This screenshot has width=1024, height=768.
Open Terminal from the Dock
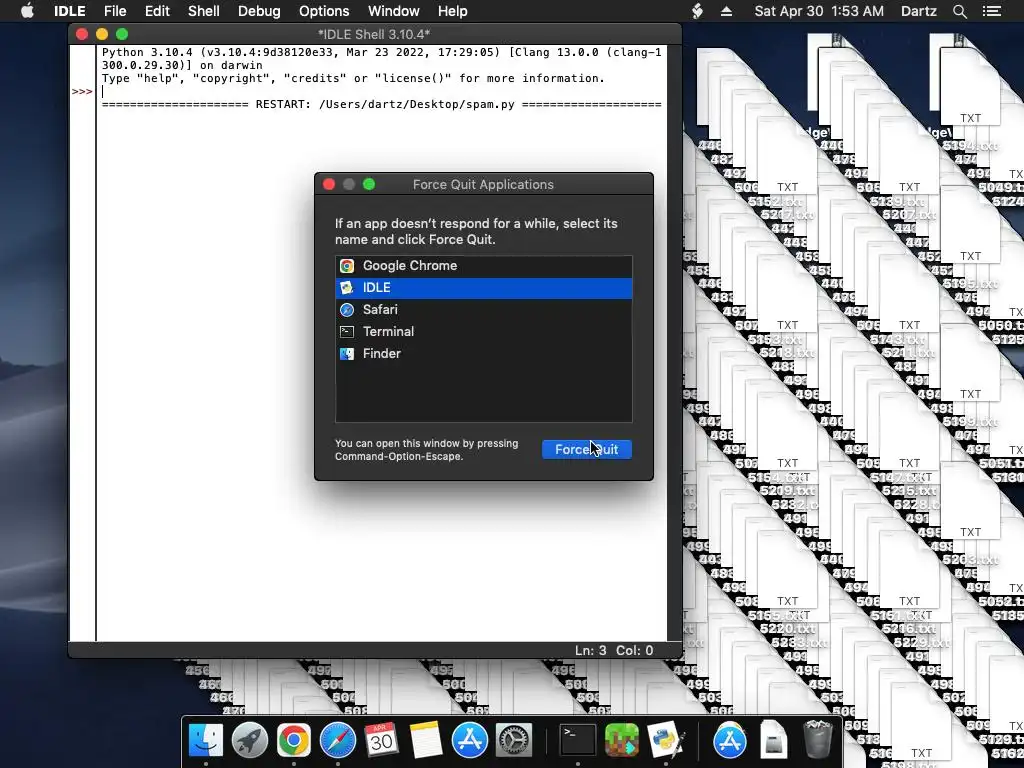(578, 741)
